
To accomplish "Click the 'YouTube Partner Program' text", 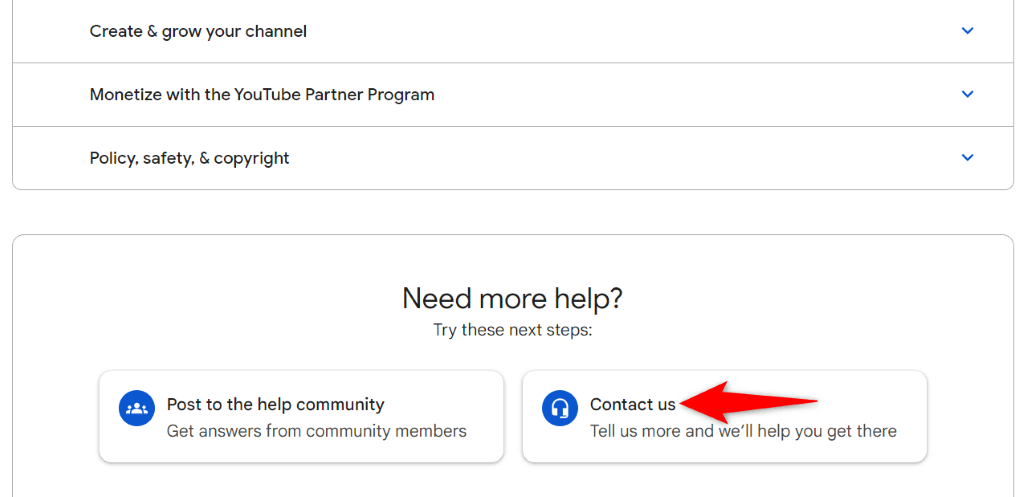I will pyautogui.click(x=334, y=95).
